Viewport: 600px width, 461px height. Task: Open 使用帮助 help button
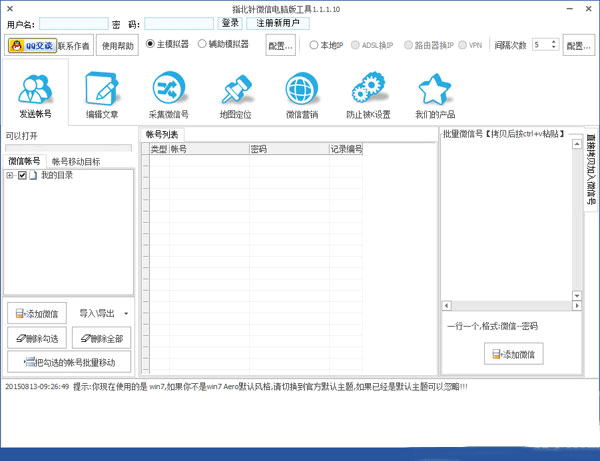(117, 46)
